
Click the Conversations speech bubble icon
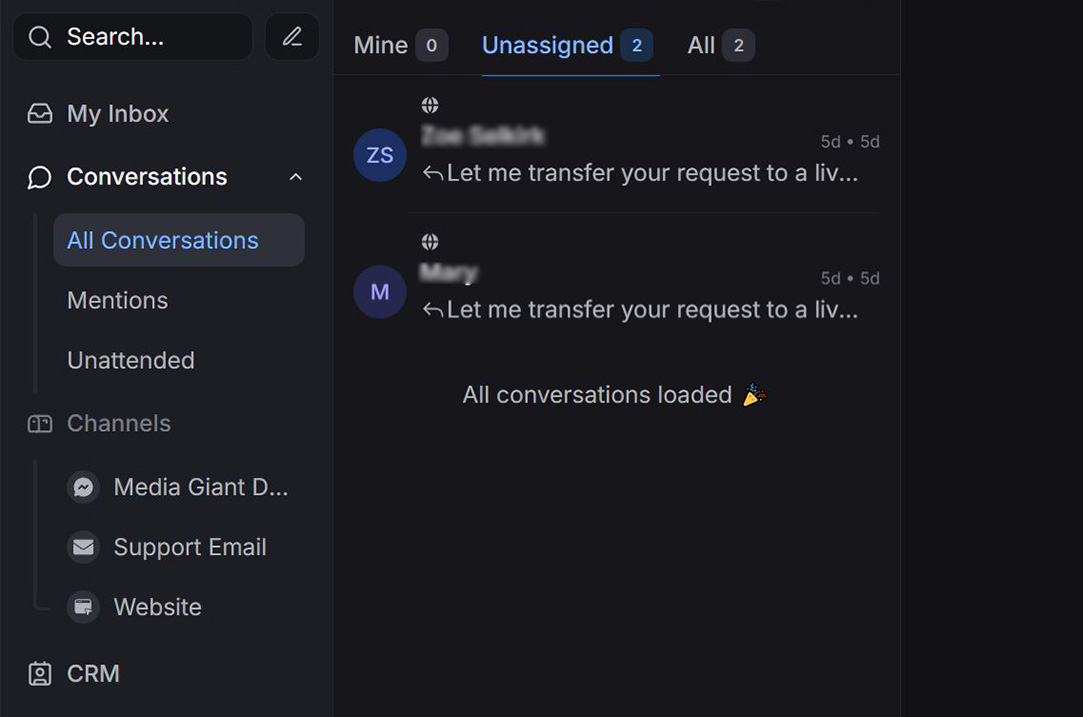pos(40,177)
